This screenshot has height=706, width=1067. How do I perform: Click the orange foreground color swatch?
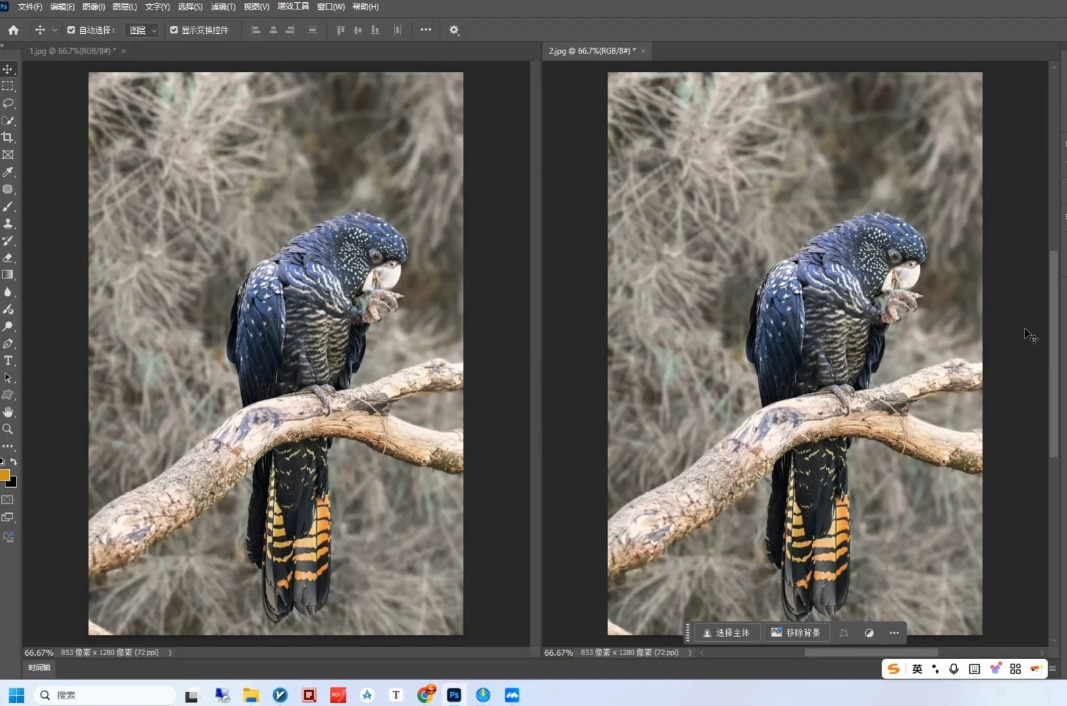[x=5, y=476]
